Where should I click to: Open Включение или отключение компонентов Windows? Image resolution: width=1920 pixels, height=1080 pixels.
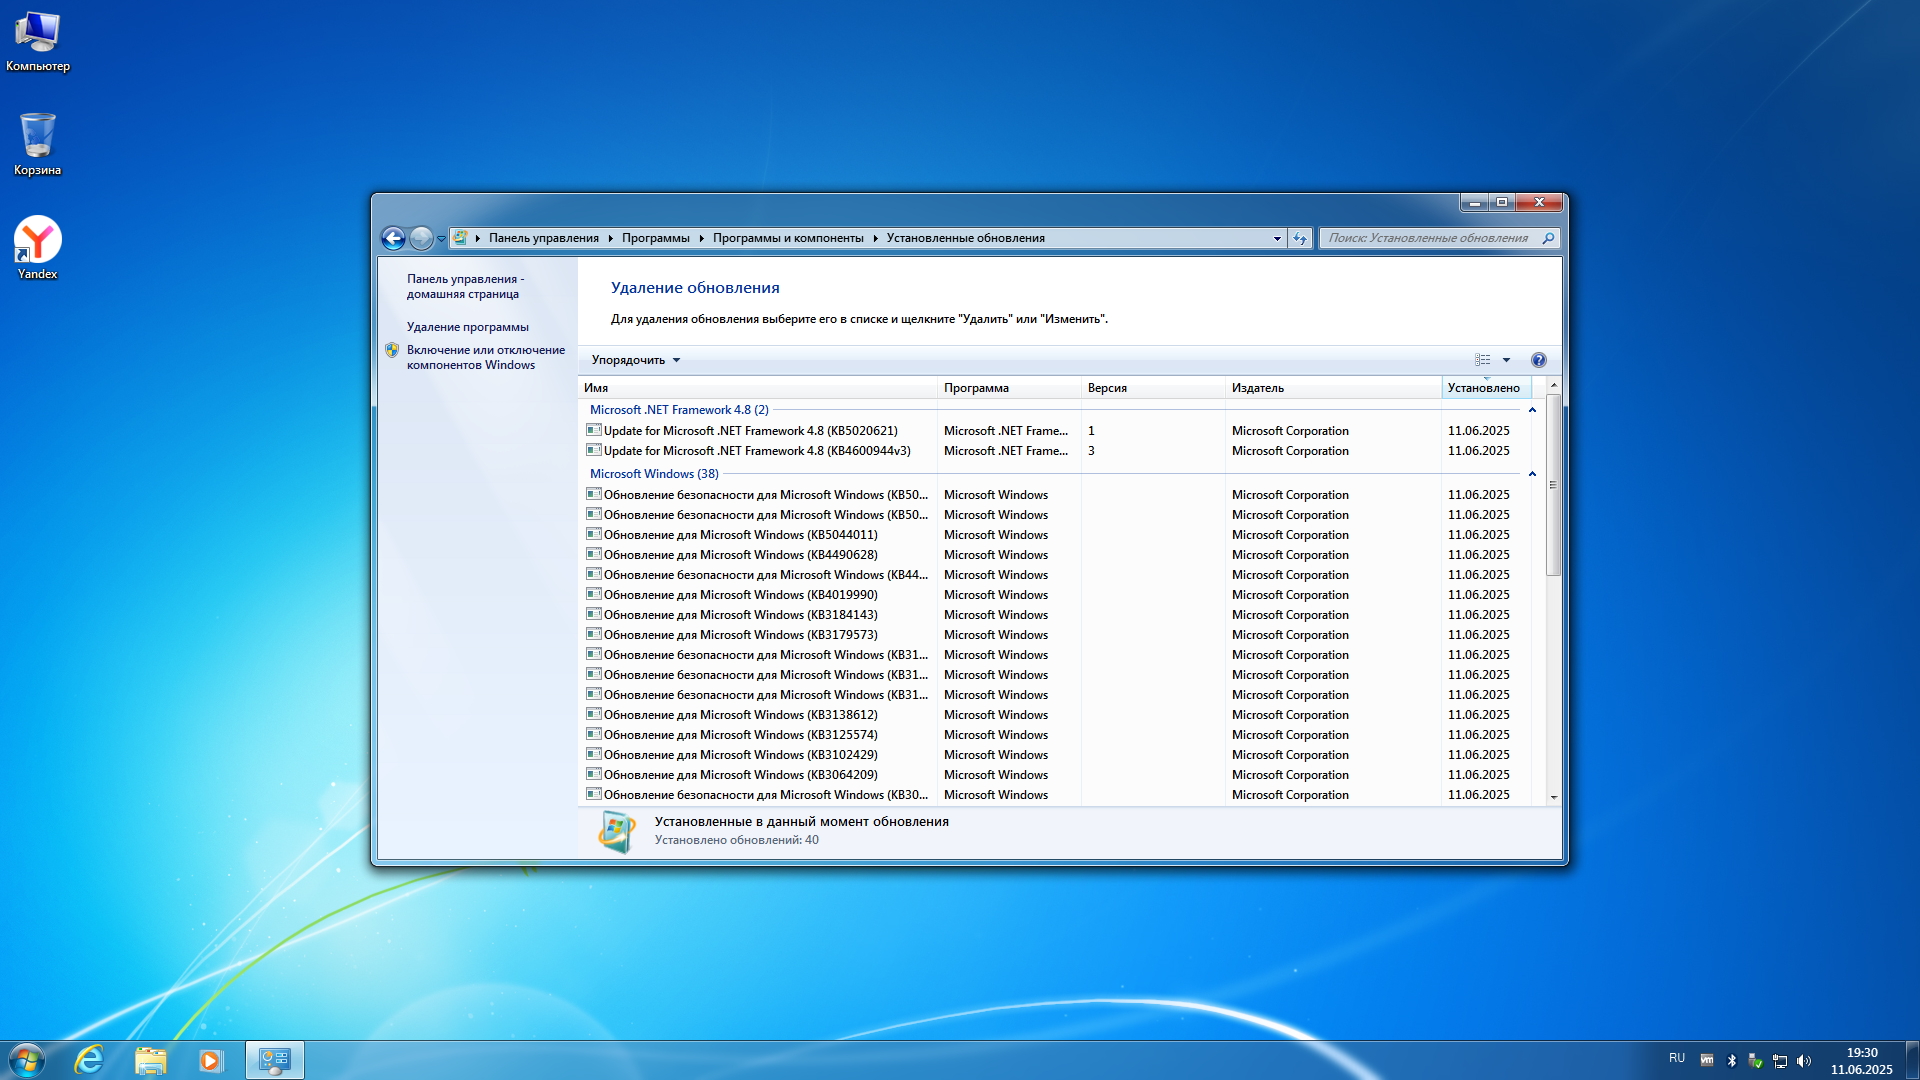(486, 357)
